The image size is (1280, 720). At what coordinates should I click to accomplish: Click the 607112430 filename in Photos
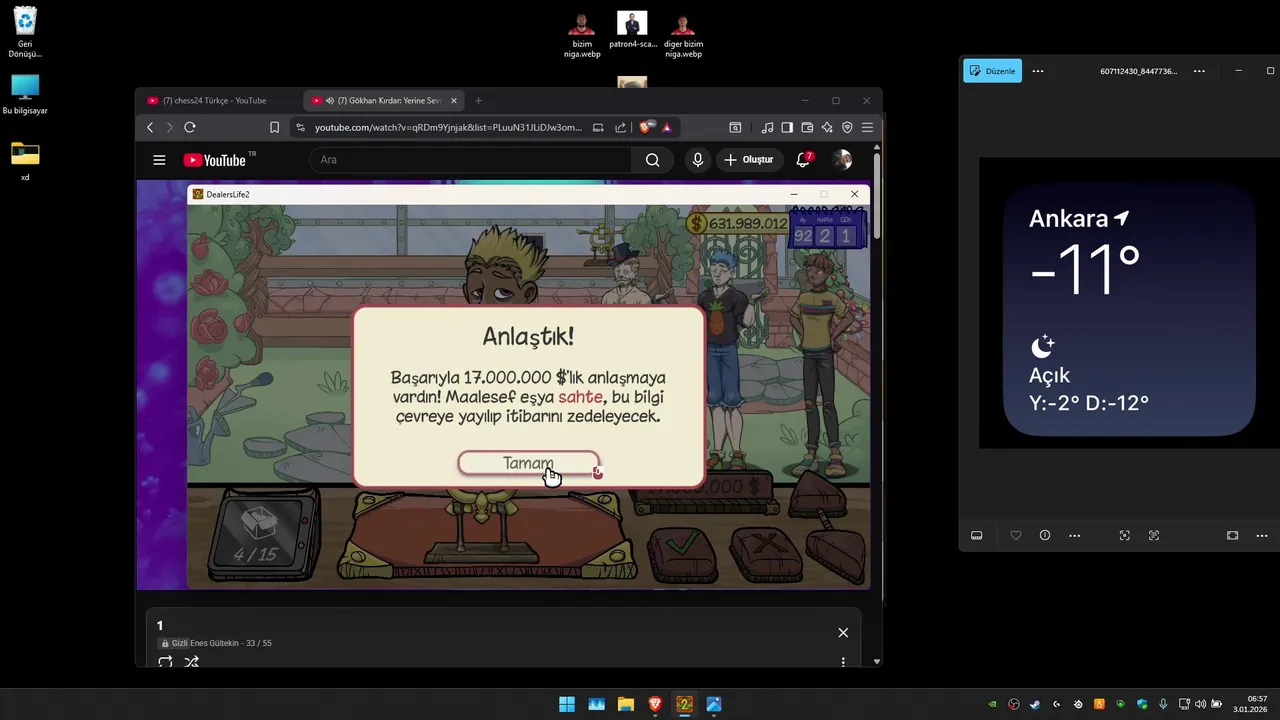pyautogui.click(x=1138, y=71)
